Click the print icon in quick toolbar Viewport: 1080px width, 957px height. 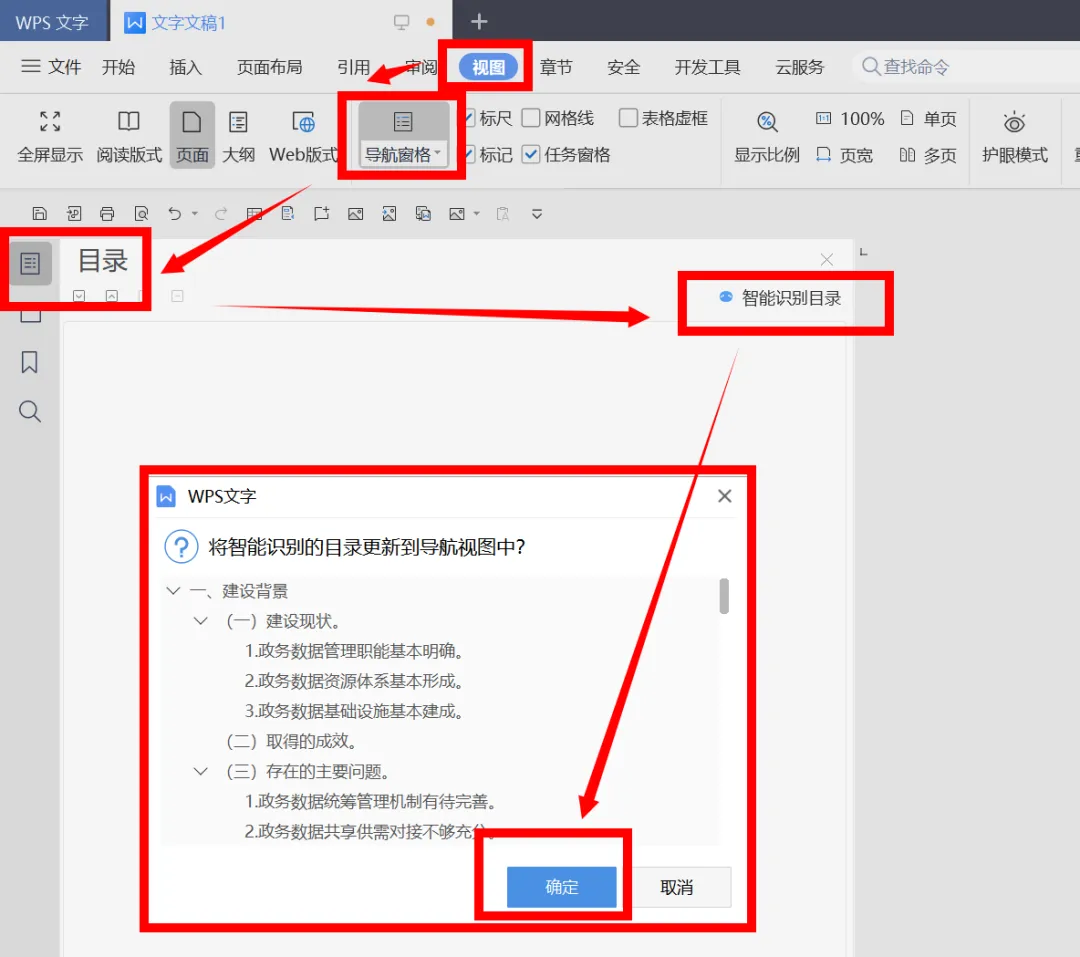click(x=107, y=214)
